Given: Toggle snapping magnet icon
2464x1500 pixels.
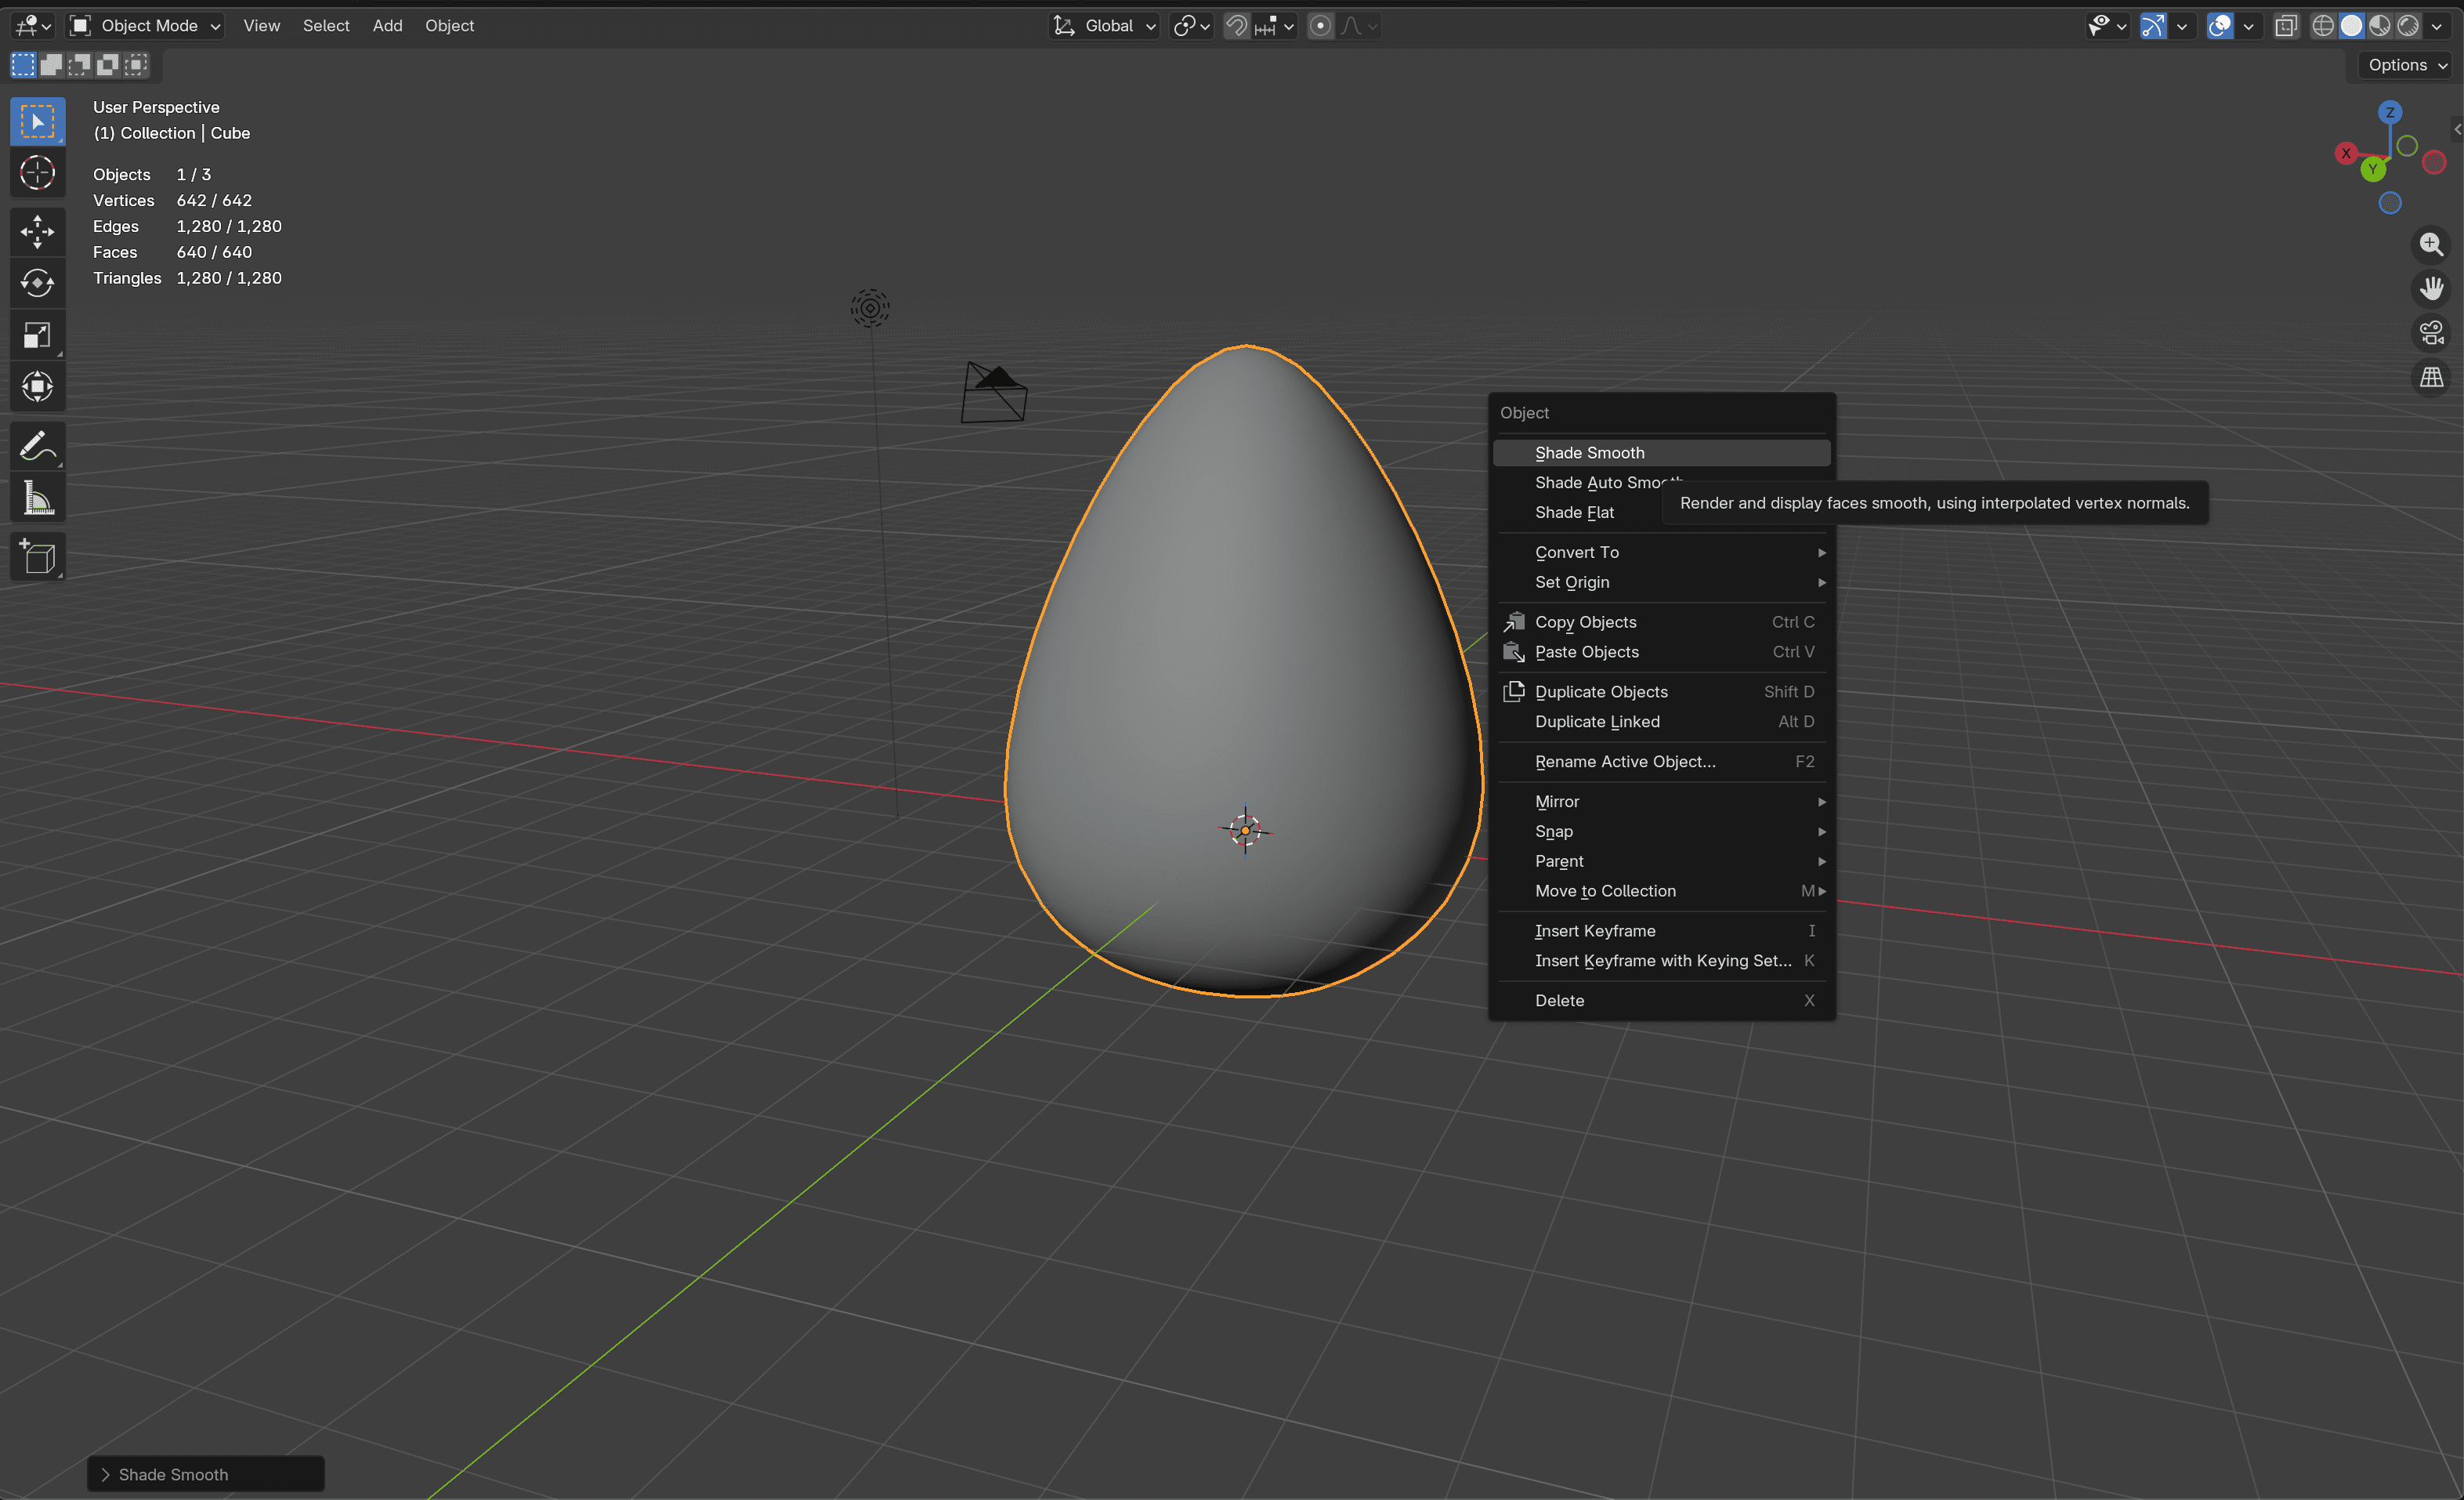Looking at the screenshot, I should 1237,26.
